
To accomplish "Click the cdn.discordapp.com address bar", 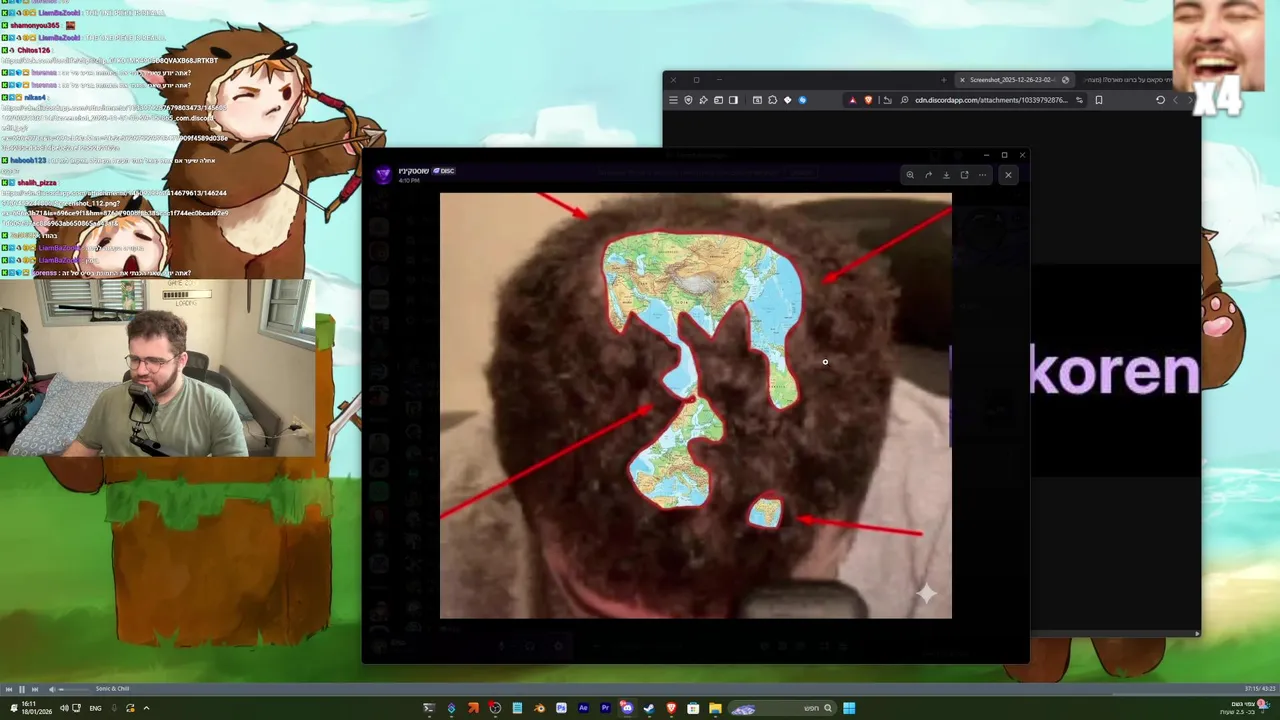I will point(991,100).
